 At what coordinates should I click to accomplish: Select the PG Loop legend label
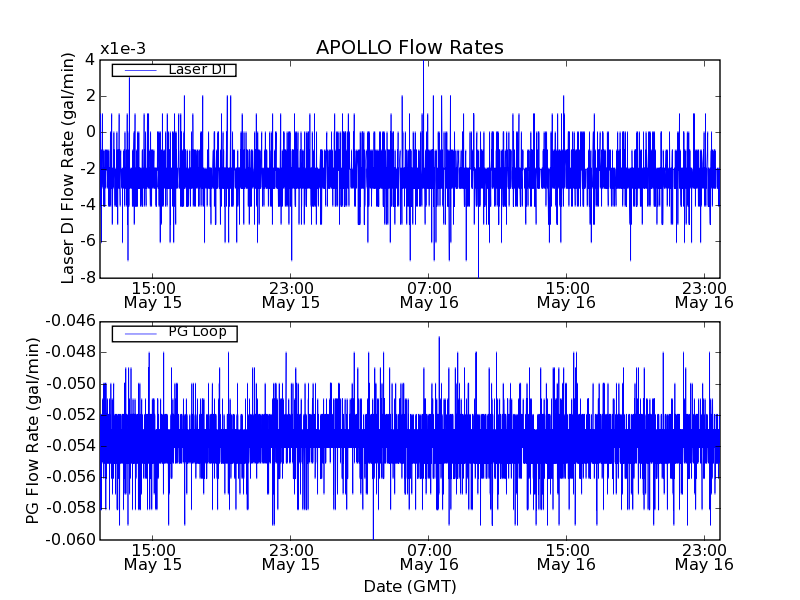197,332
